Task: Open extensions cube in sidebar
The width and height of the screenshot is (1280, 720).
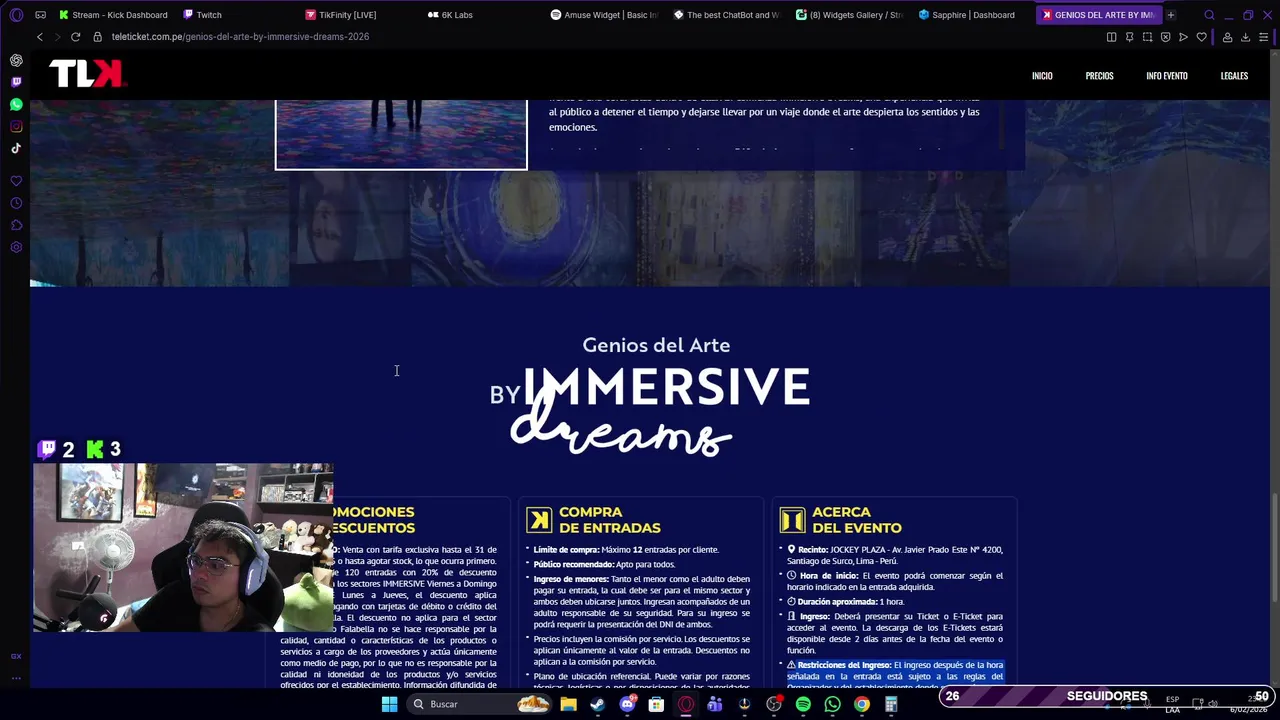Action: pos(16,225)
